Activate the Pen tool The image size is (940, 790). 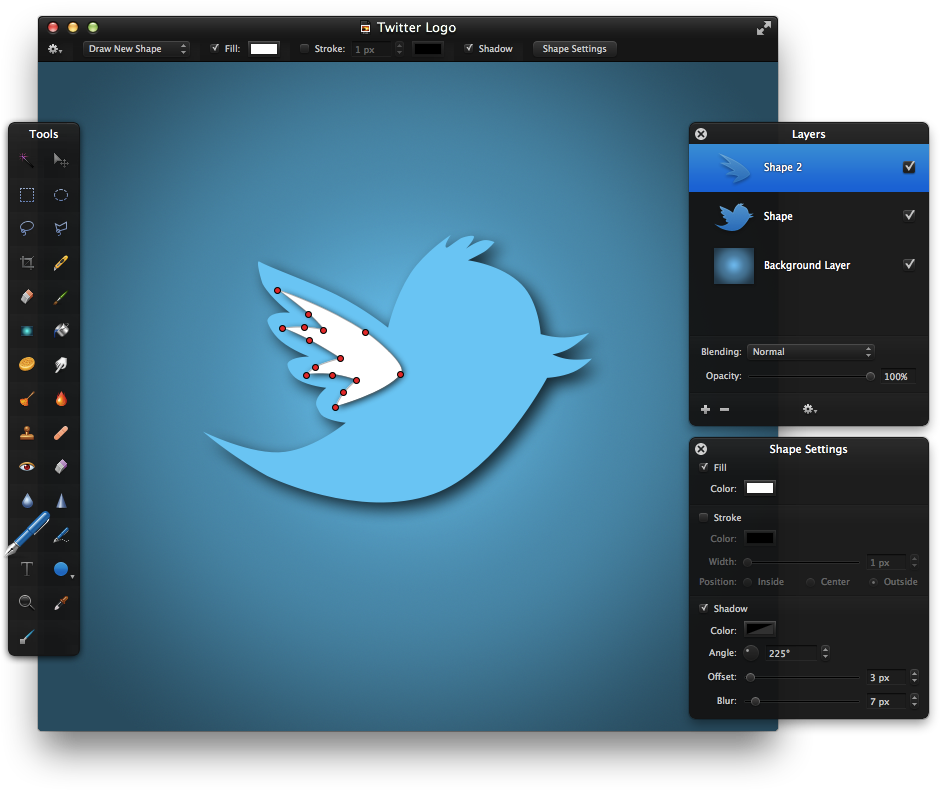click(x=25, y=534)
